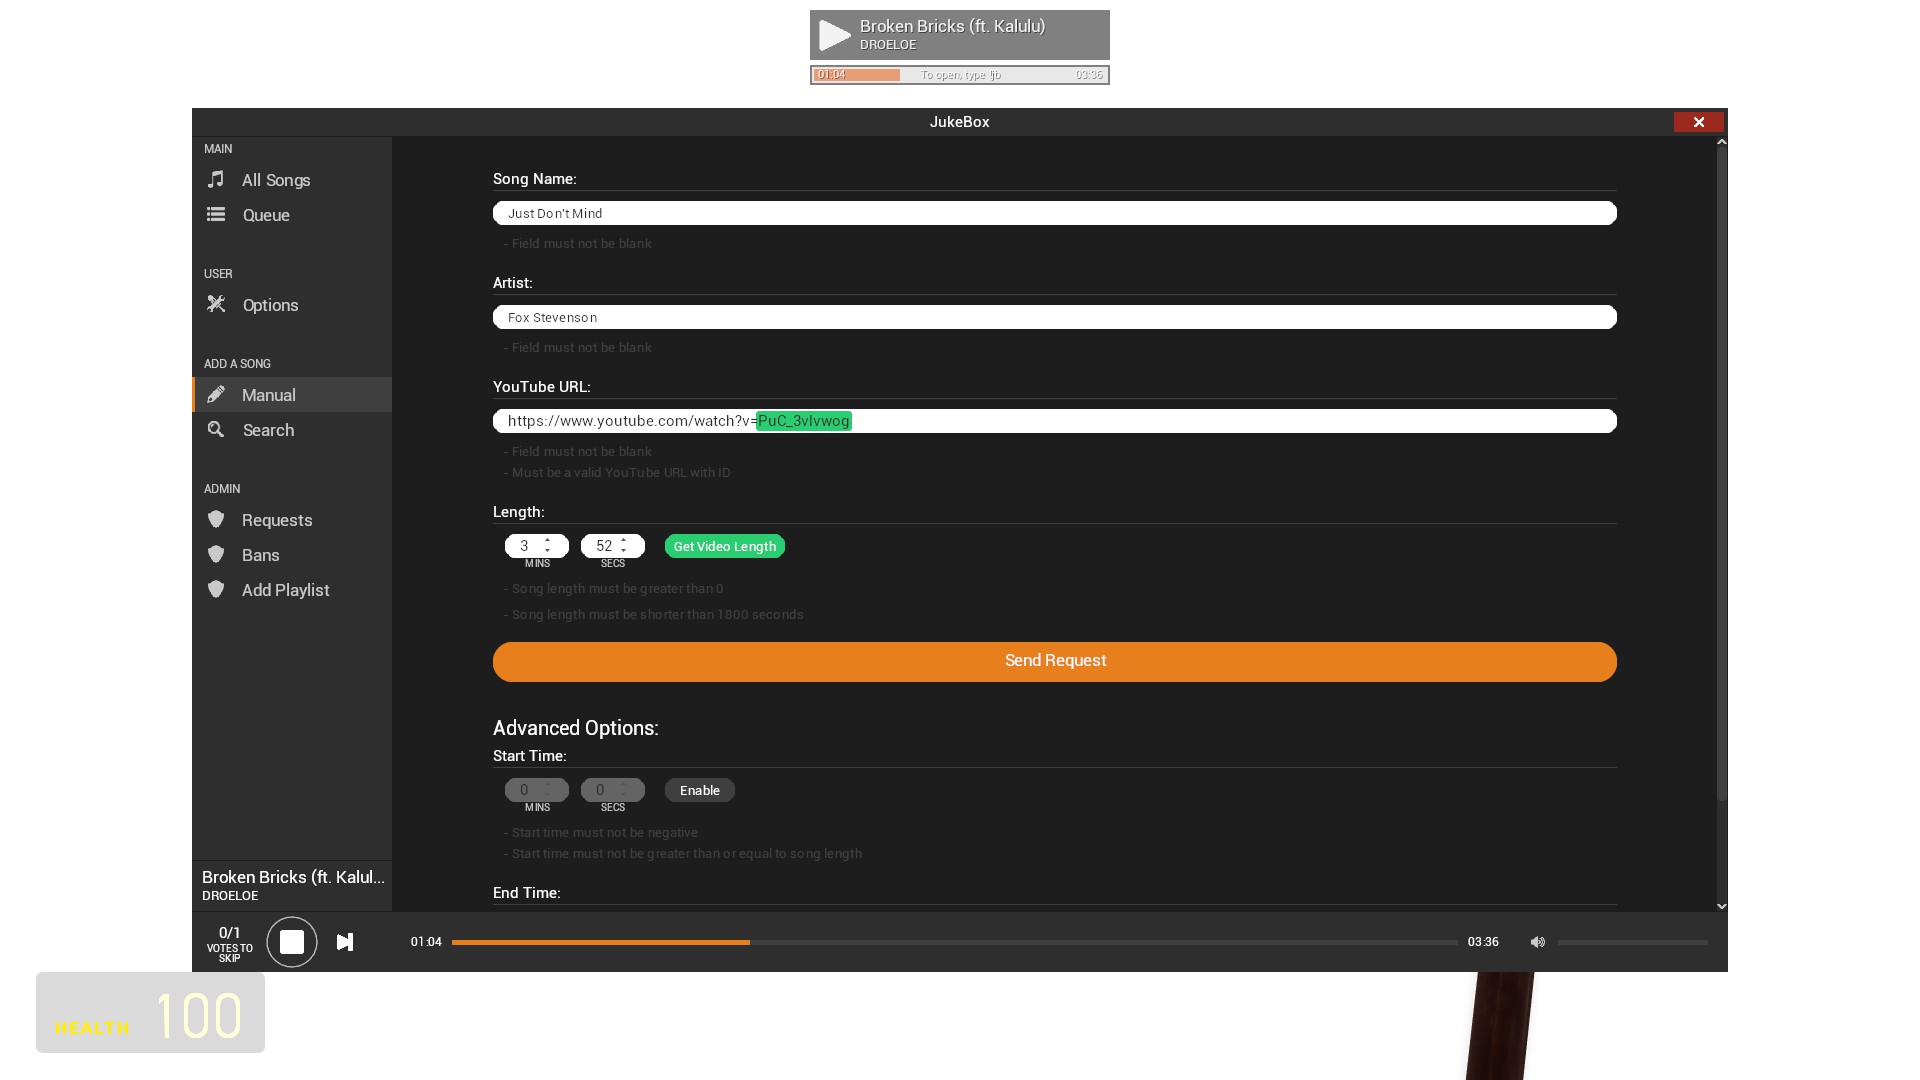Click the play triangle in the top widget

(834, 35)
